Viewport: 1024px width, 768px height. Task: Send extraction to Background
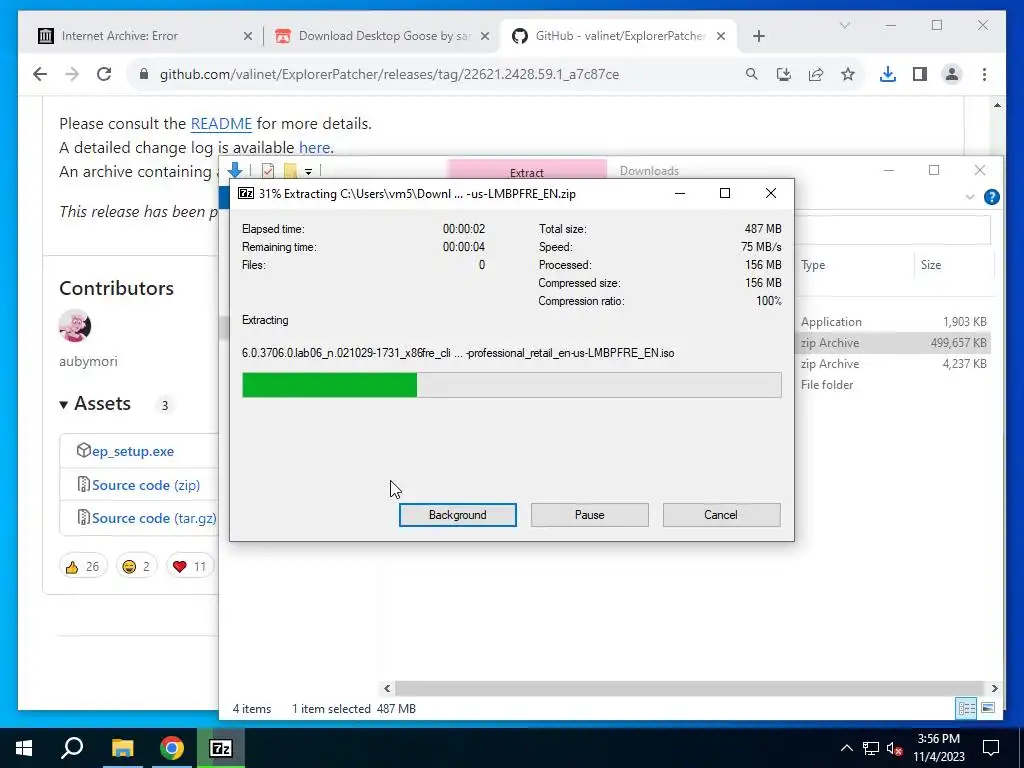pyautogui.click(x=457, y=515)
